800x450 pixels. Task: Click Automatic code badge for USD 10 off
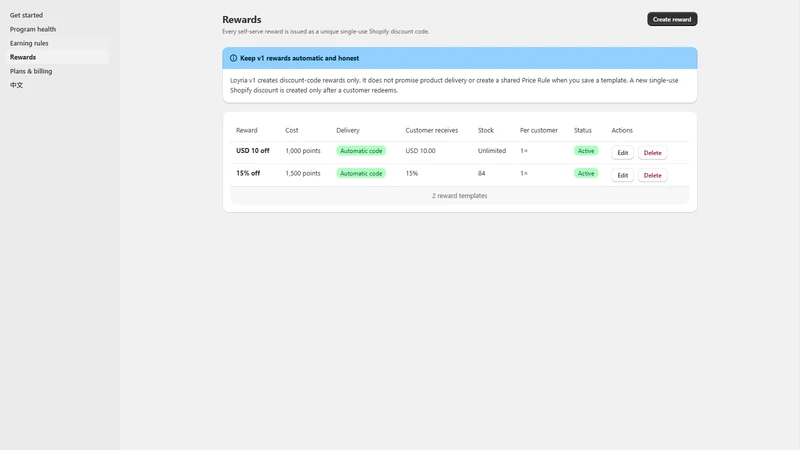pos(361,151)
